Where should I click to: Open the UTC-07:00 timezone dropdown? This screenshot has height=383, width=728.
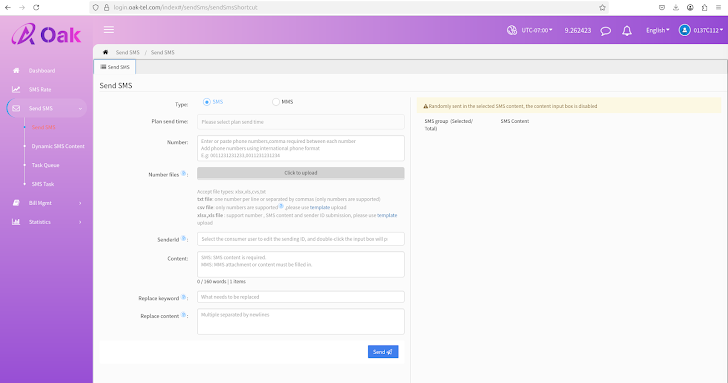pos(537,30)
